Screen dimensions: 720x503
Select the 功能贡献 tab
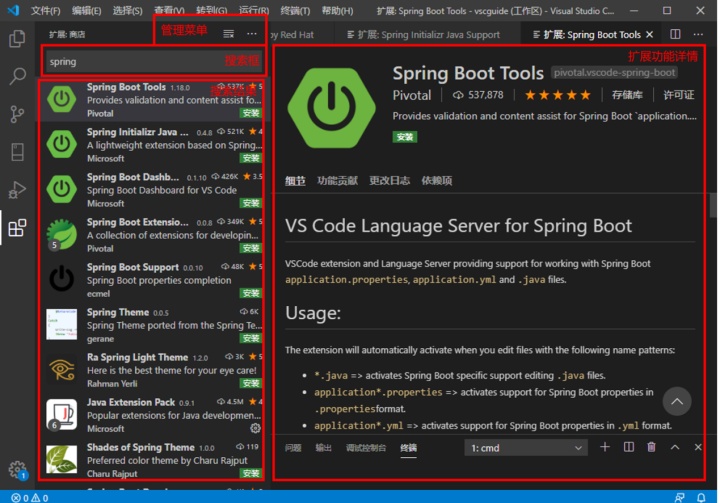click(337, 181)
